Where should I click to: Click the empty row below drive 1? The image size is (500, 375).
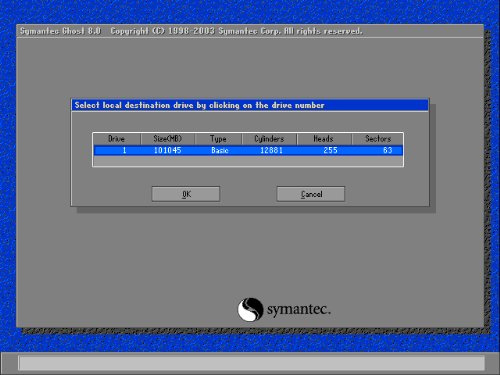[x=248, y=161]
